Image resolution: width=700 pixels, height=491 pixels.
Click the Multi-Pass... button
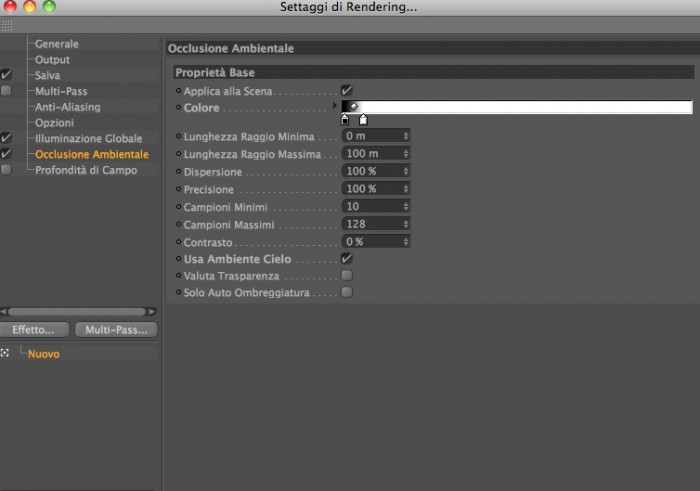pos(116,330)
